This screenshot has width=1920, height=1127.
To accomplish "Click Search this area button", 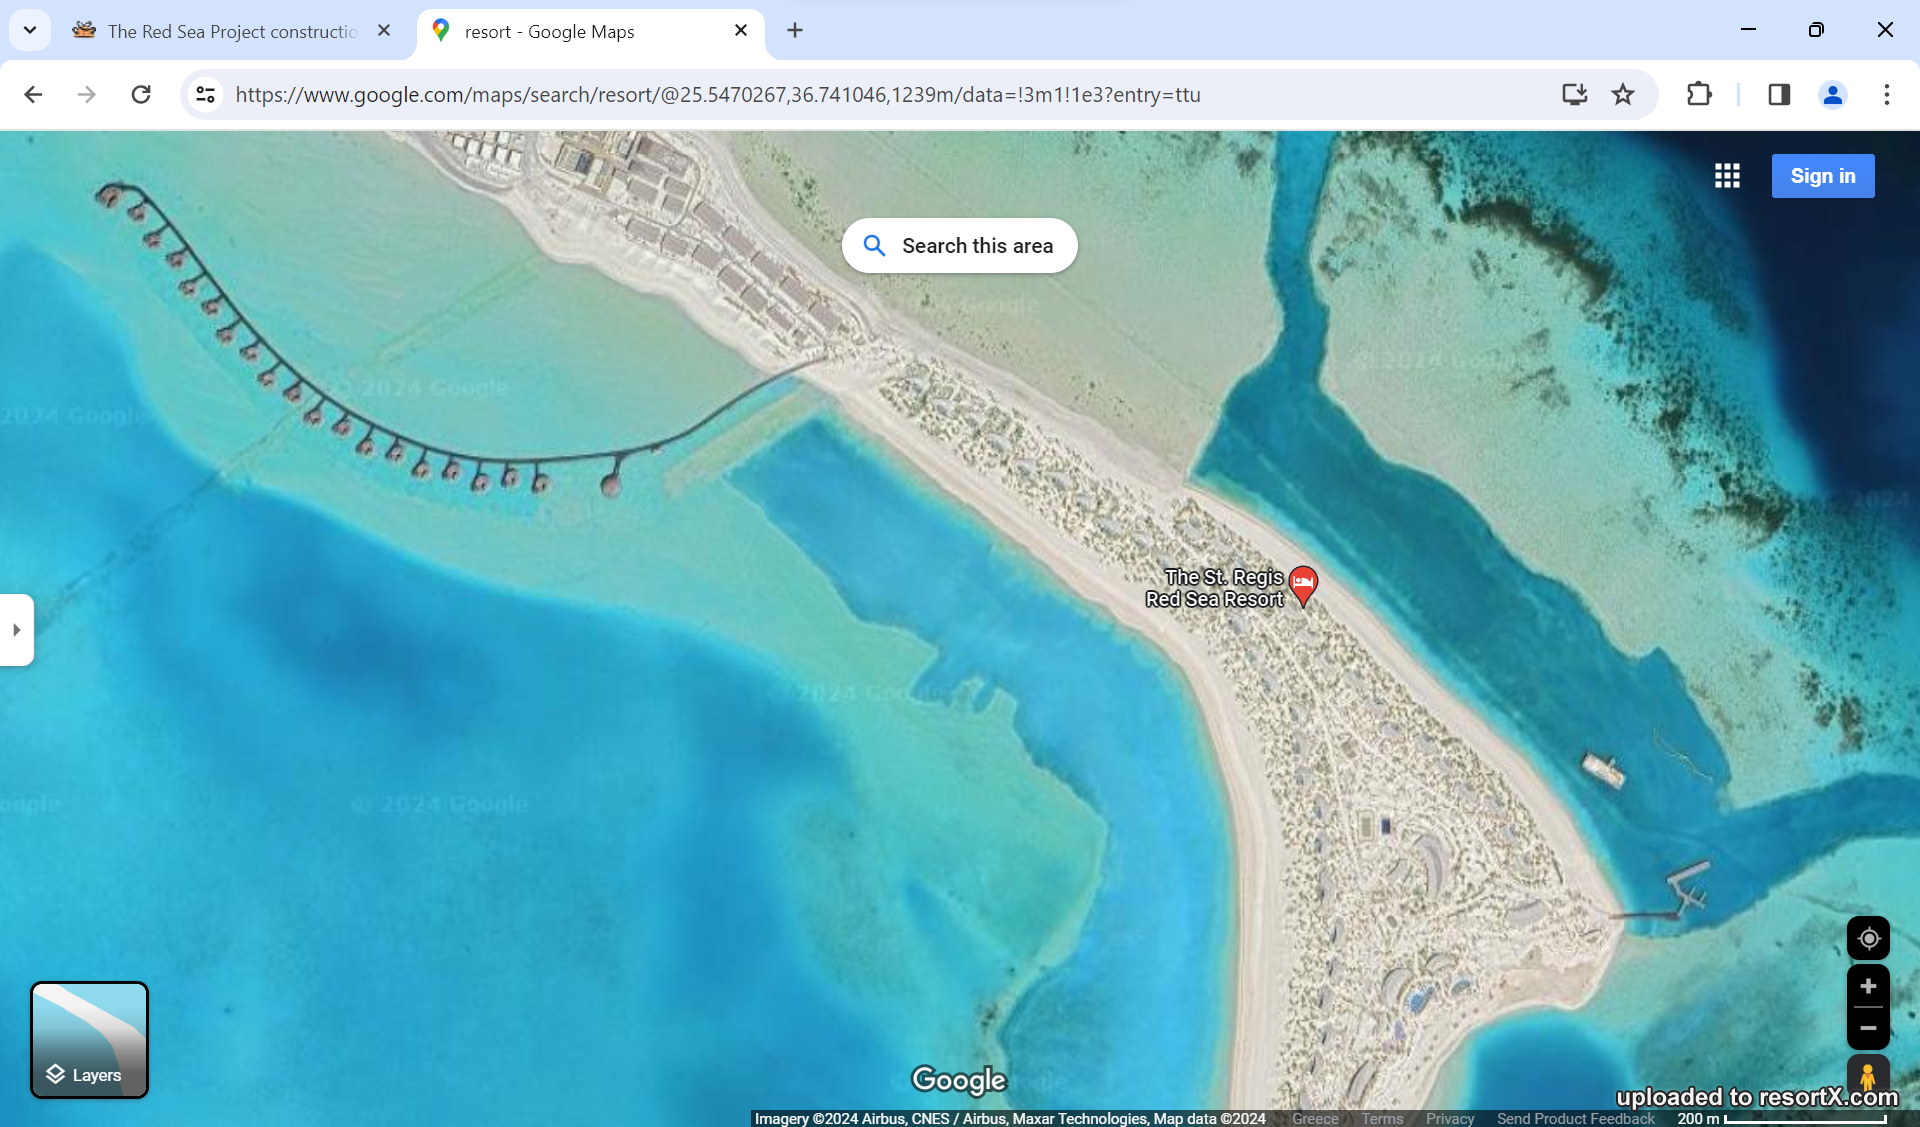I will click(x=959, y=245).
